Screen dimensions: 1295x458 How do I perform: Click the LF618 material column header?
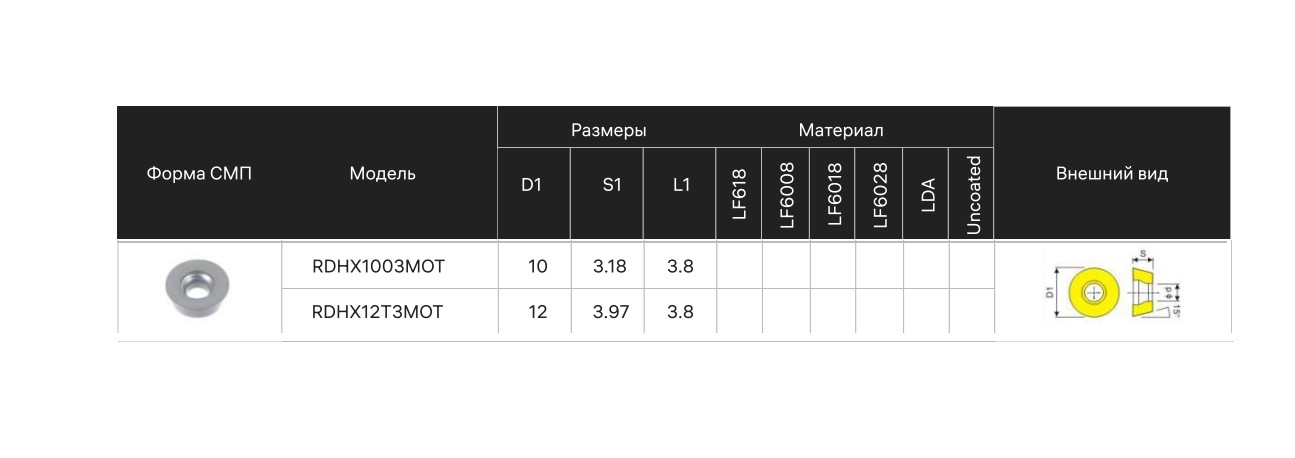tap(739, 194)
